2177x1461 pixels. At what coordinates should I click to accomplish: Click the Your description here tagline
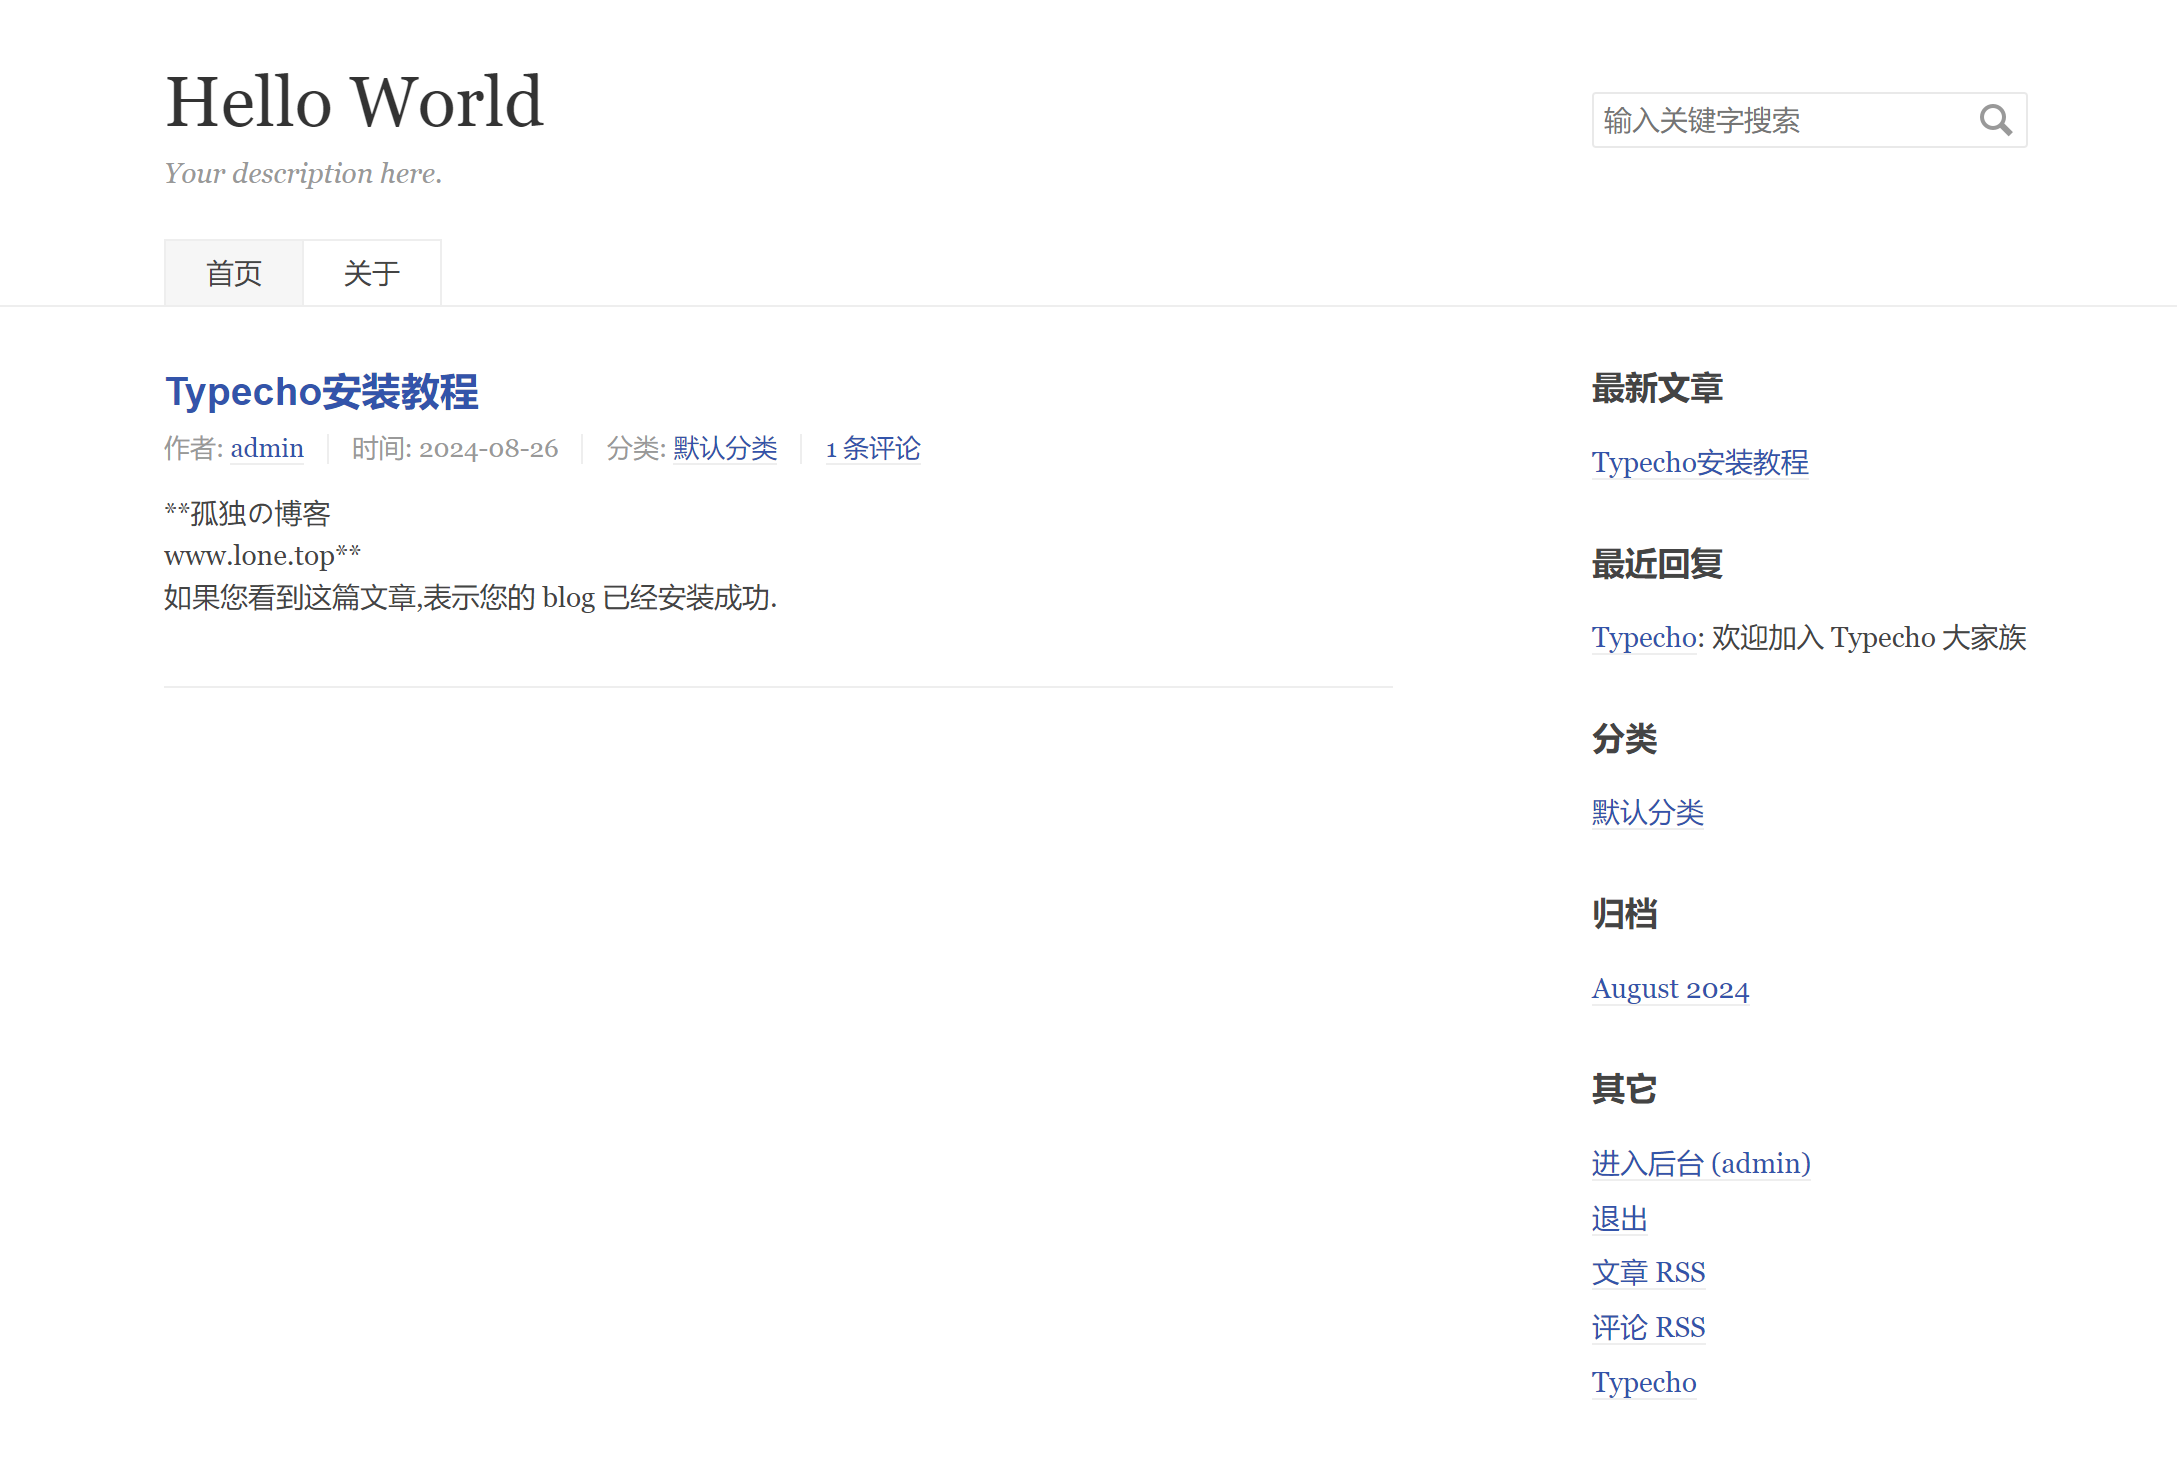[x=303, y=174]
